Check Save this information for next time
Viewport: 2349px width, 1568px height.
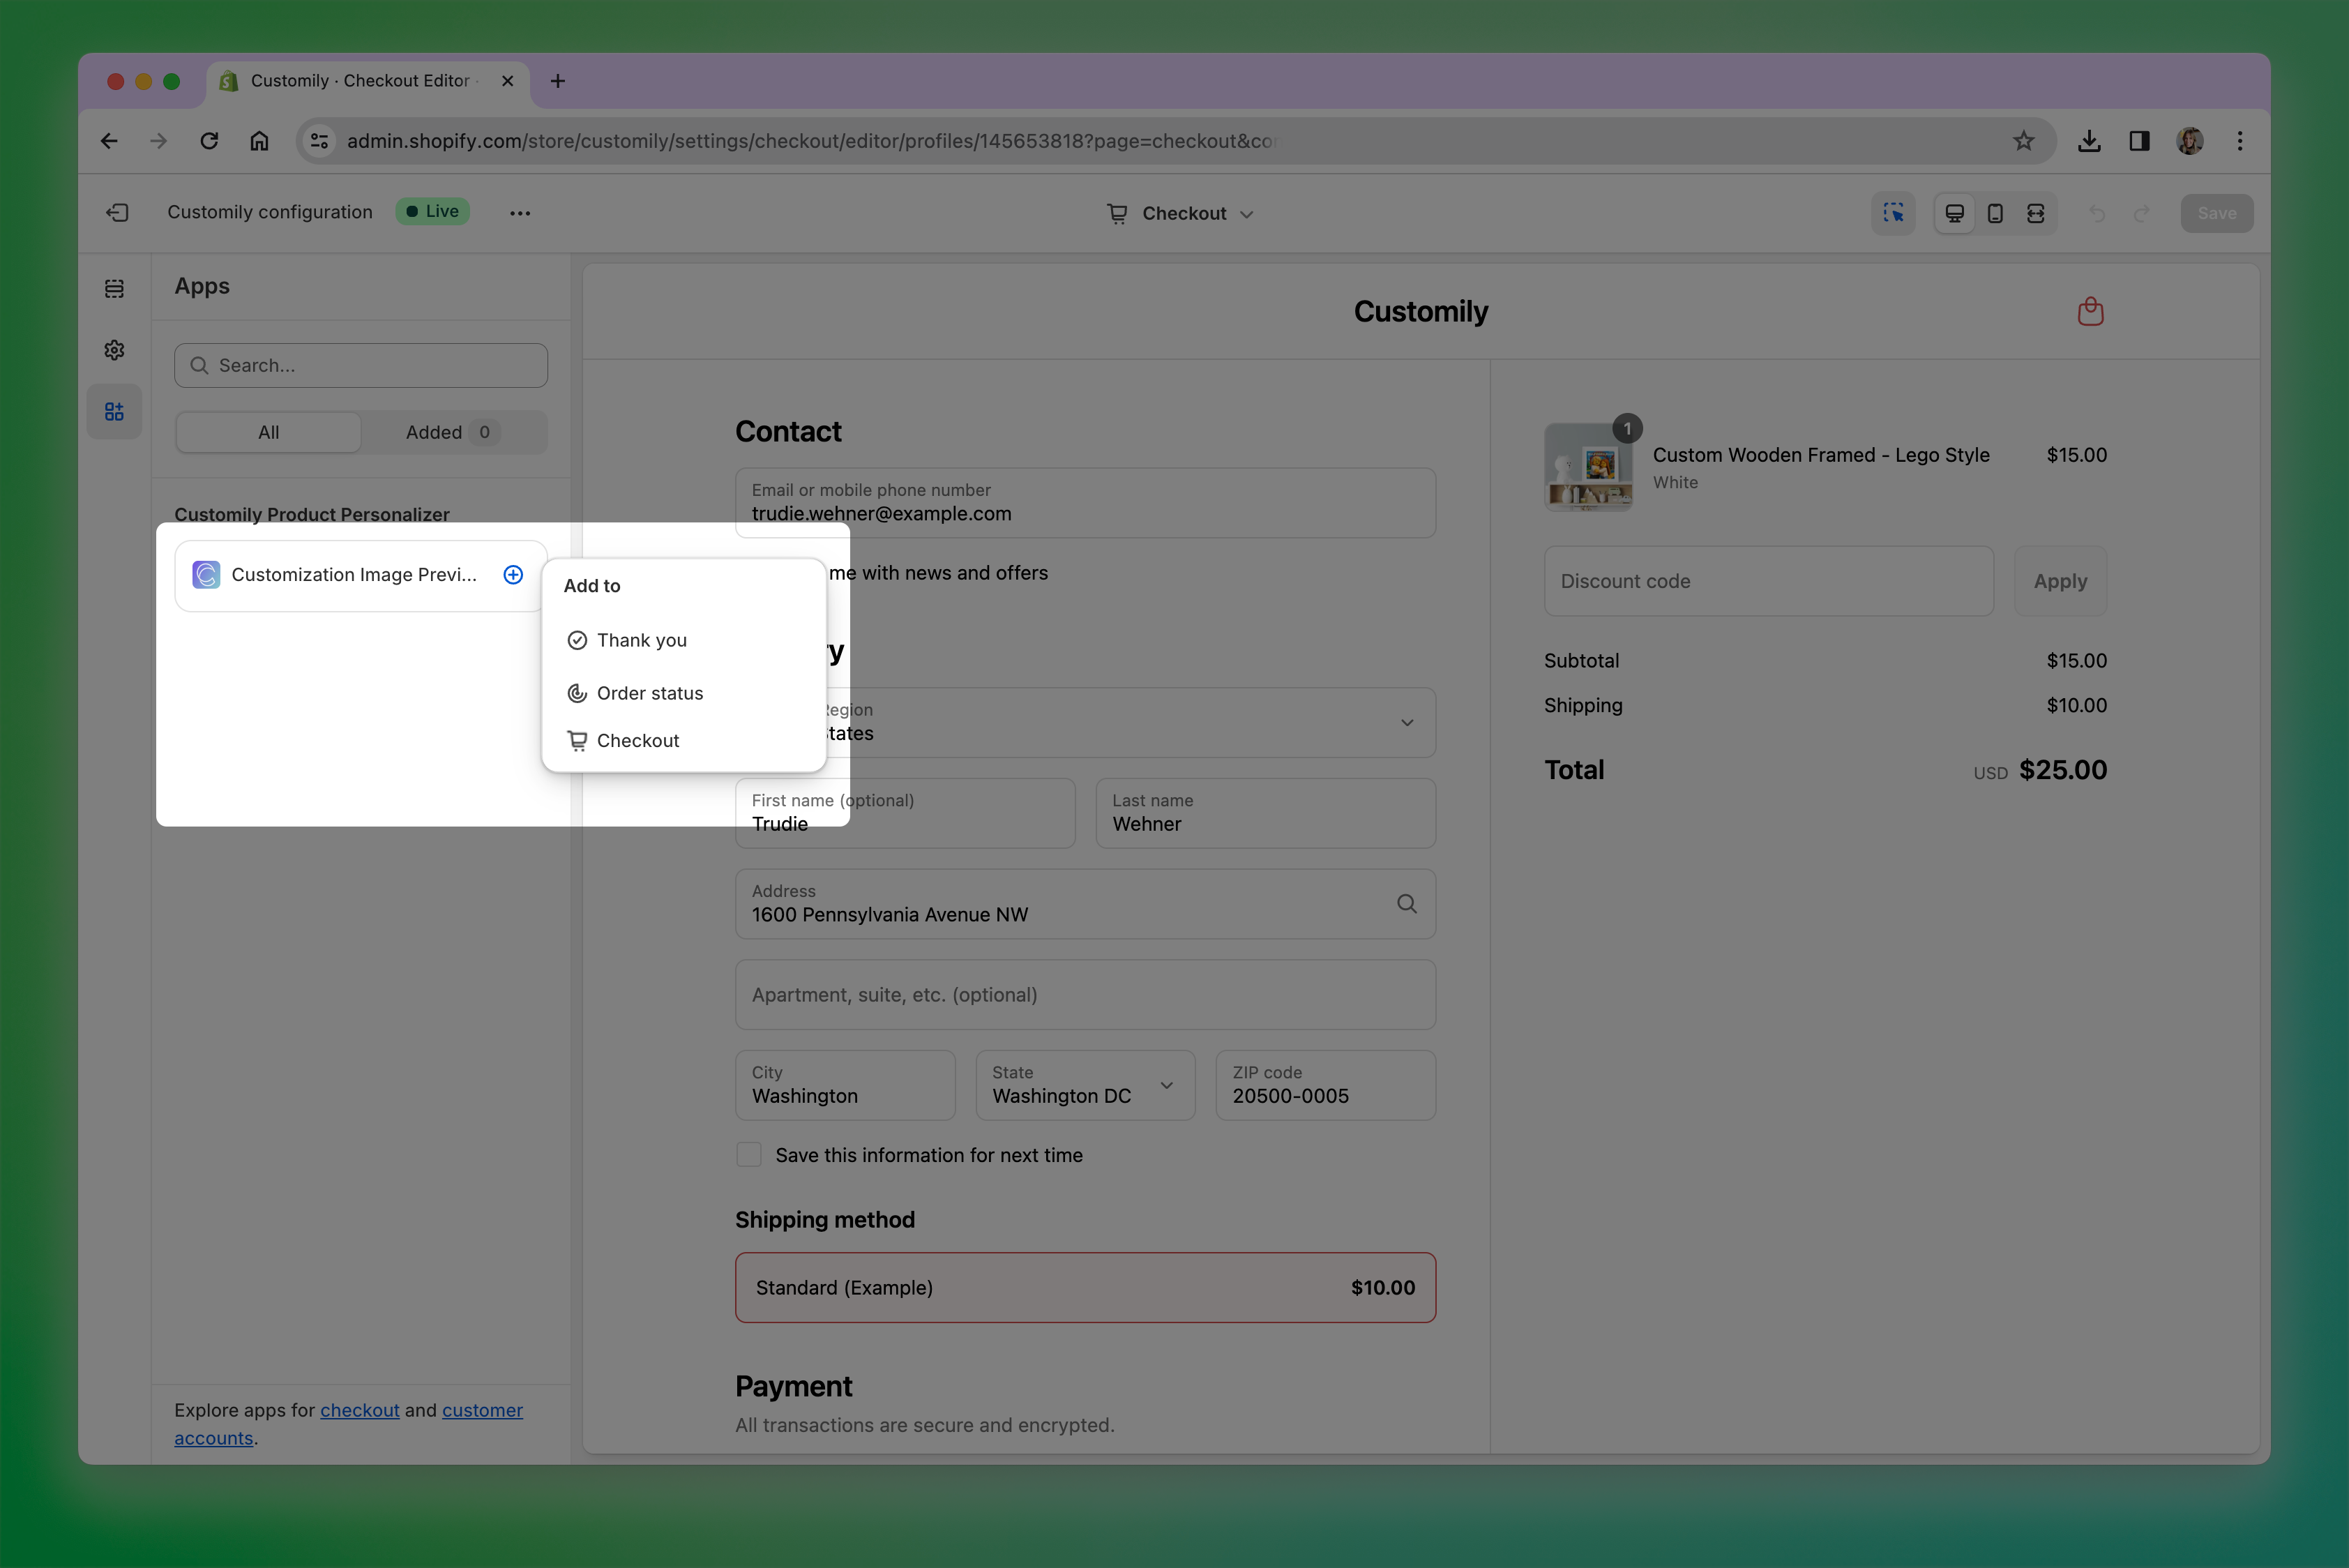coord(749,1155)
